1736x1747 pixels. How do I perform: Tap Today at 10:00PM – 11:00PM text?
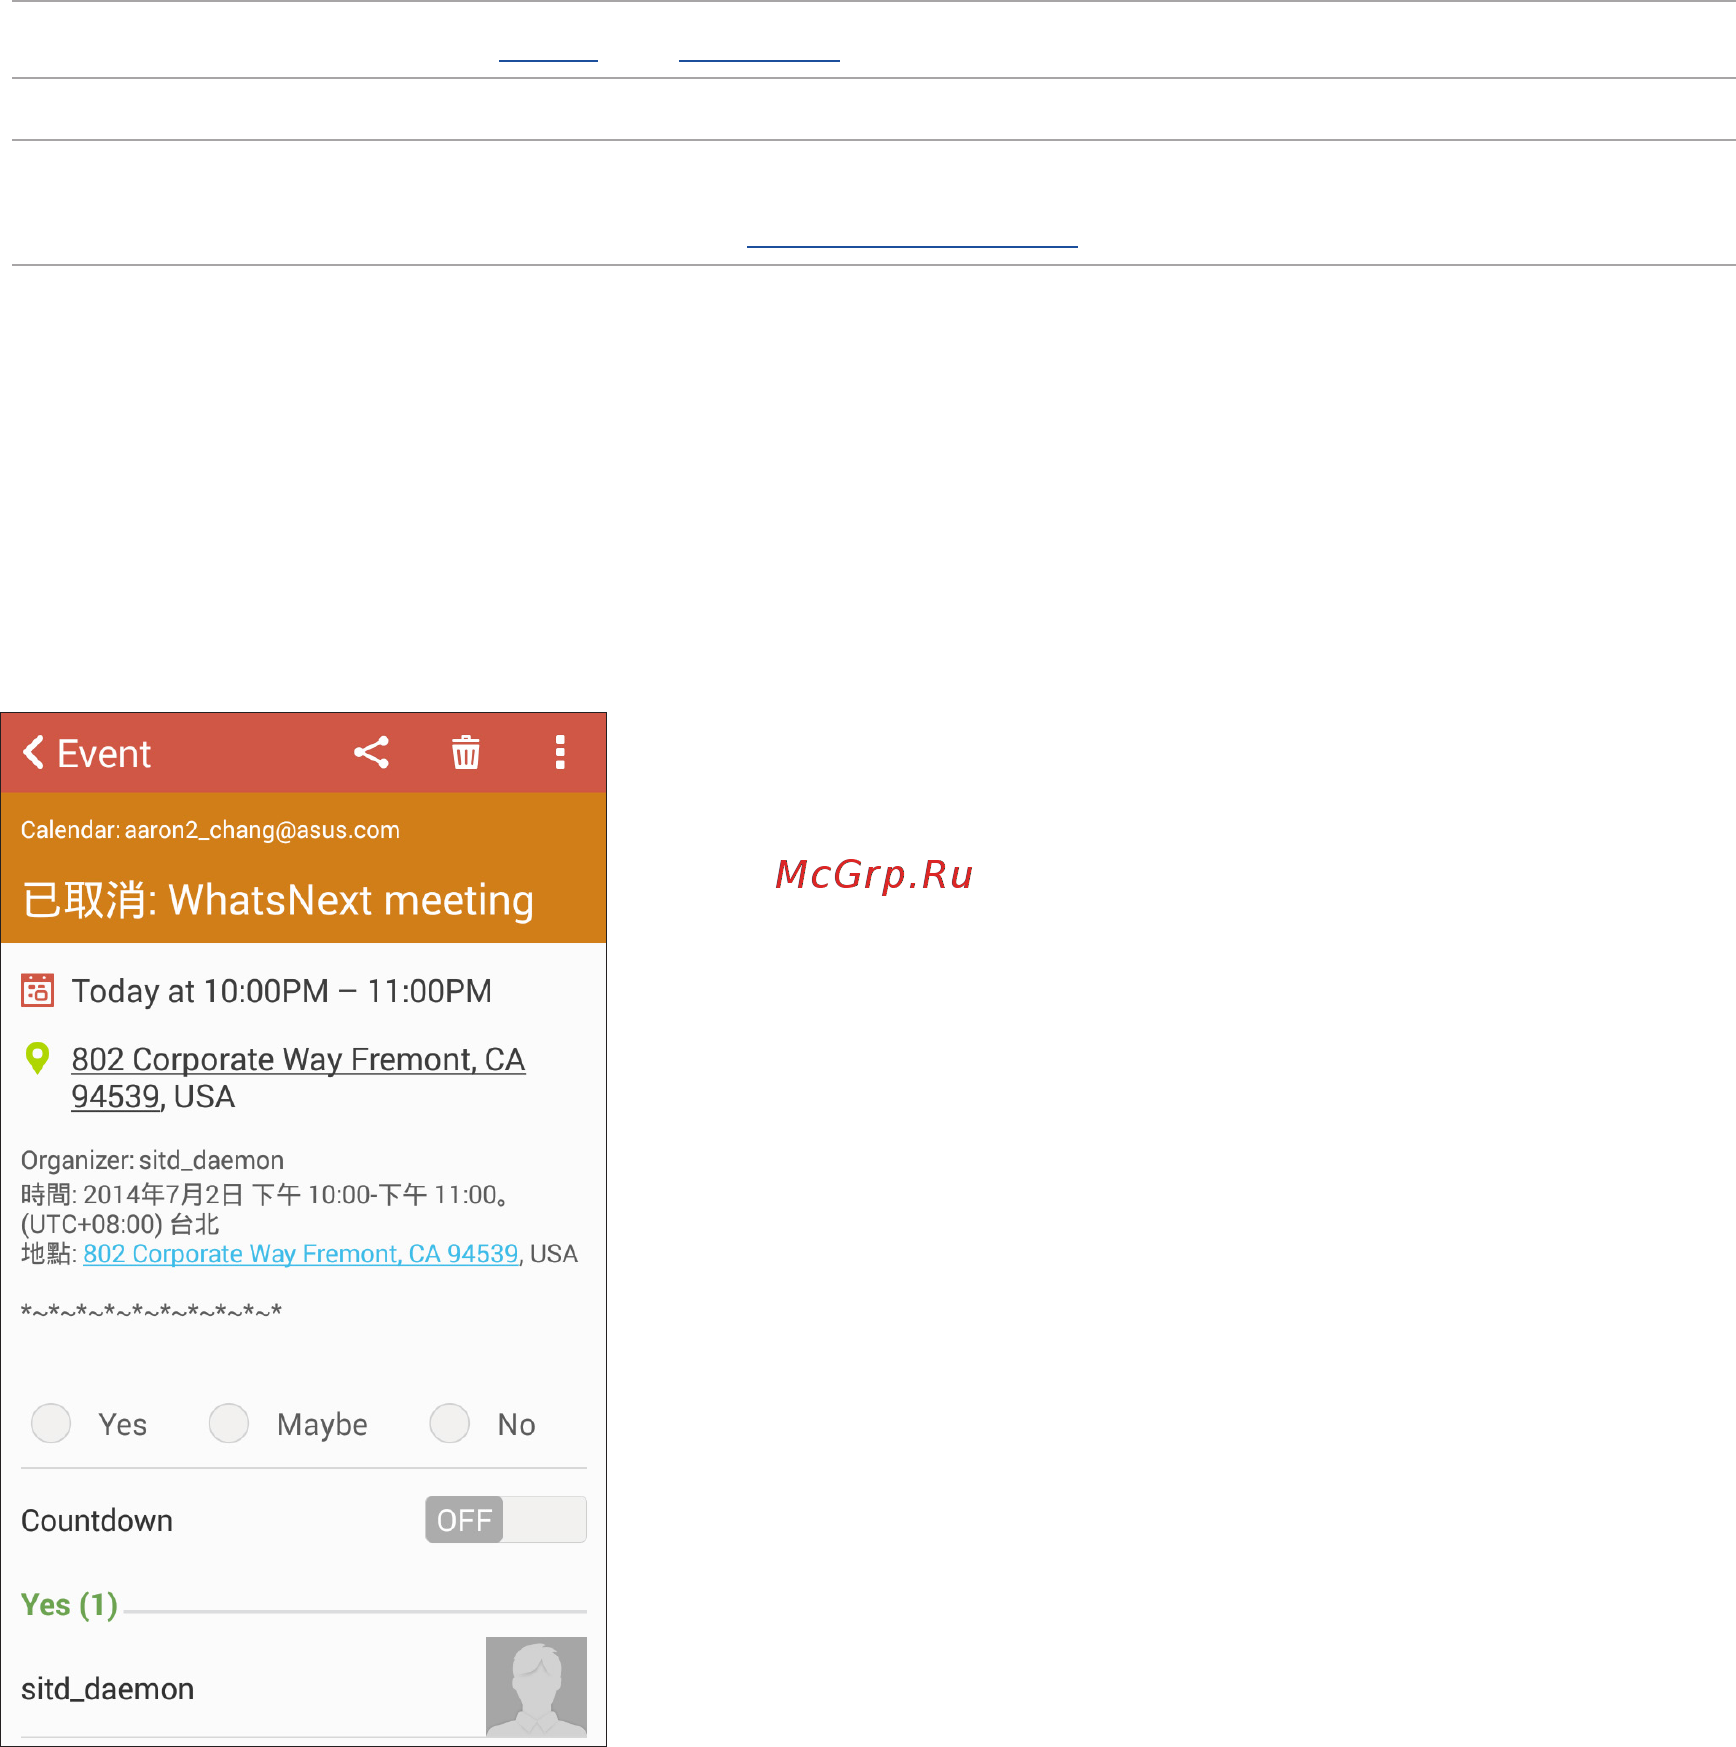[282, 991]
